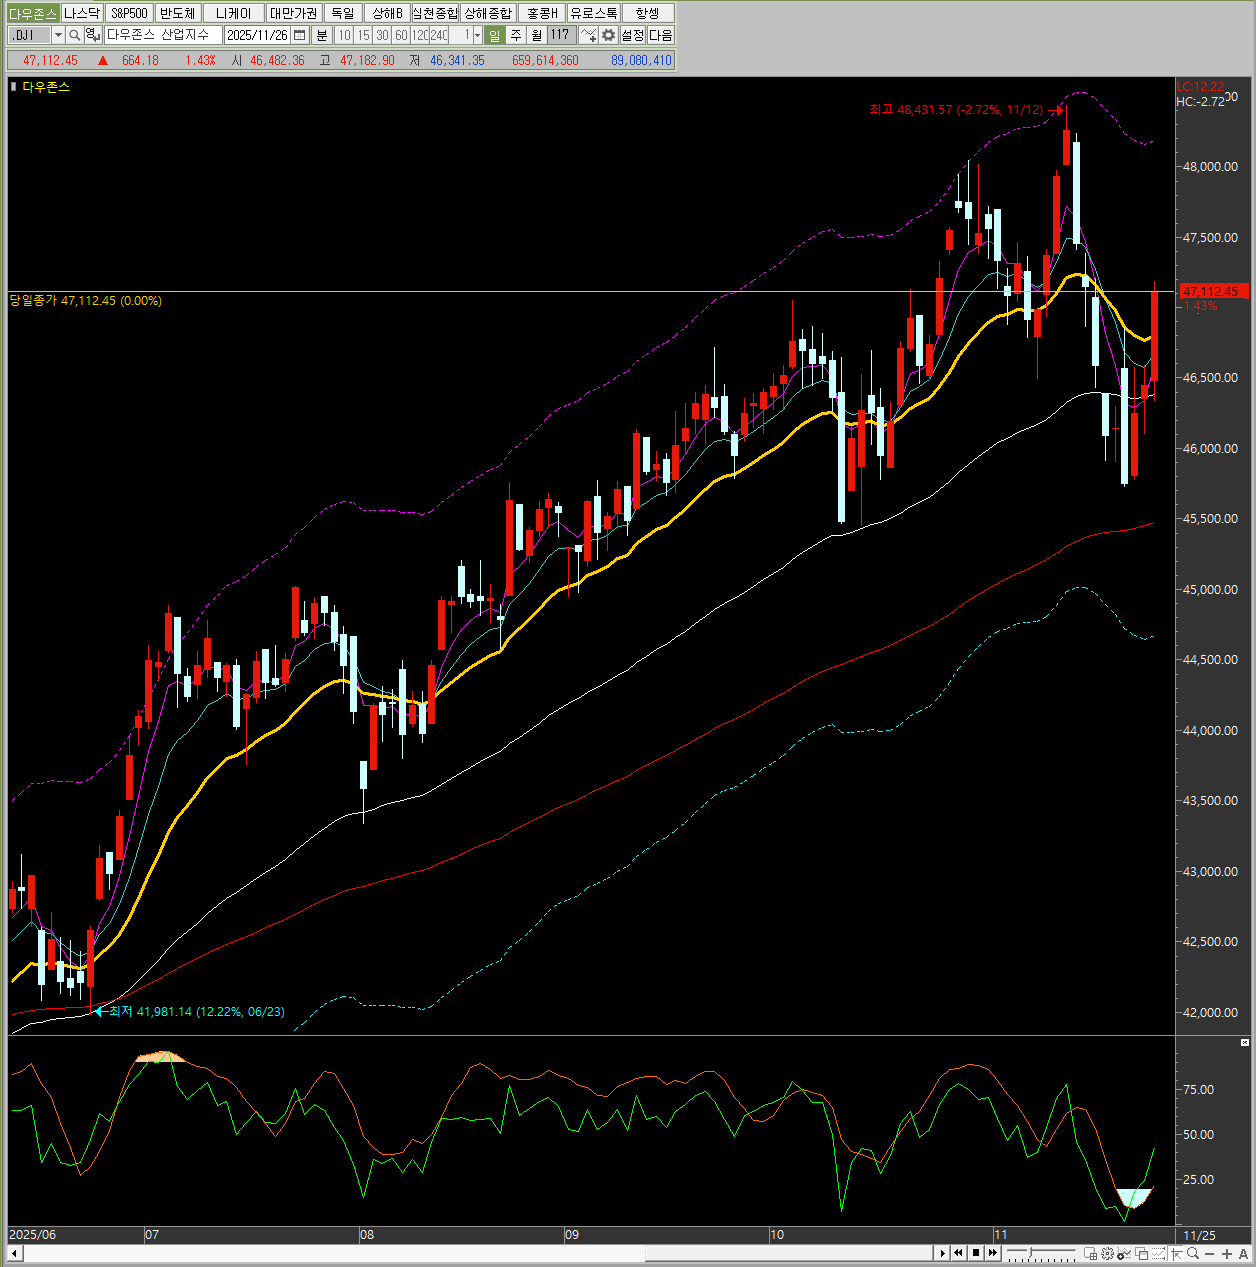Click the 다우존스 산업지수 name field
Screen dimensions: 1256x1267
point(162,35)
